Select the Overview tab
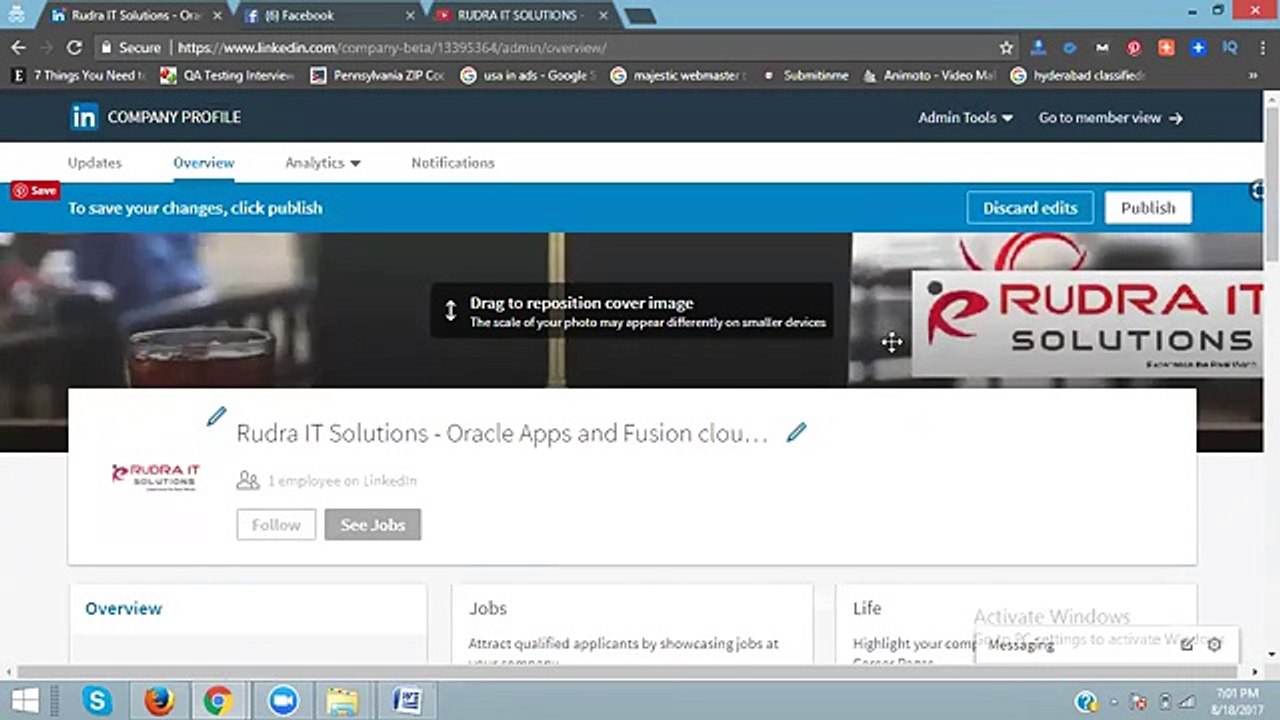Image resolution: width=1280 pixels, height=720 pixels. point(204,162)
